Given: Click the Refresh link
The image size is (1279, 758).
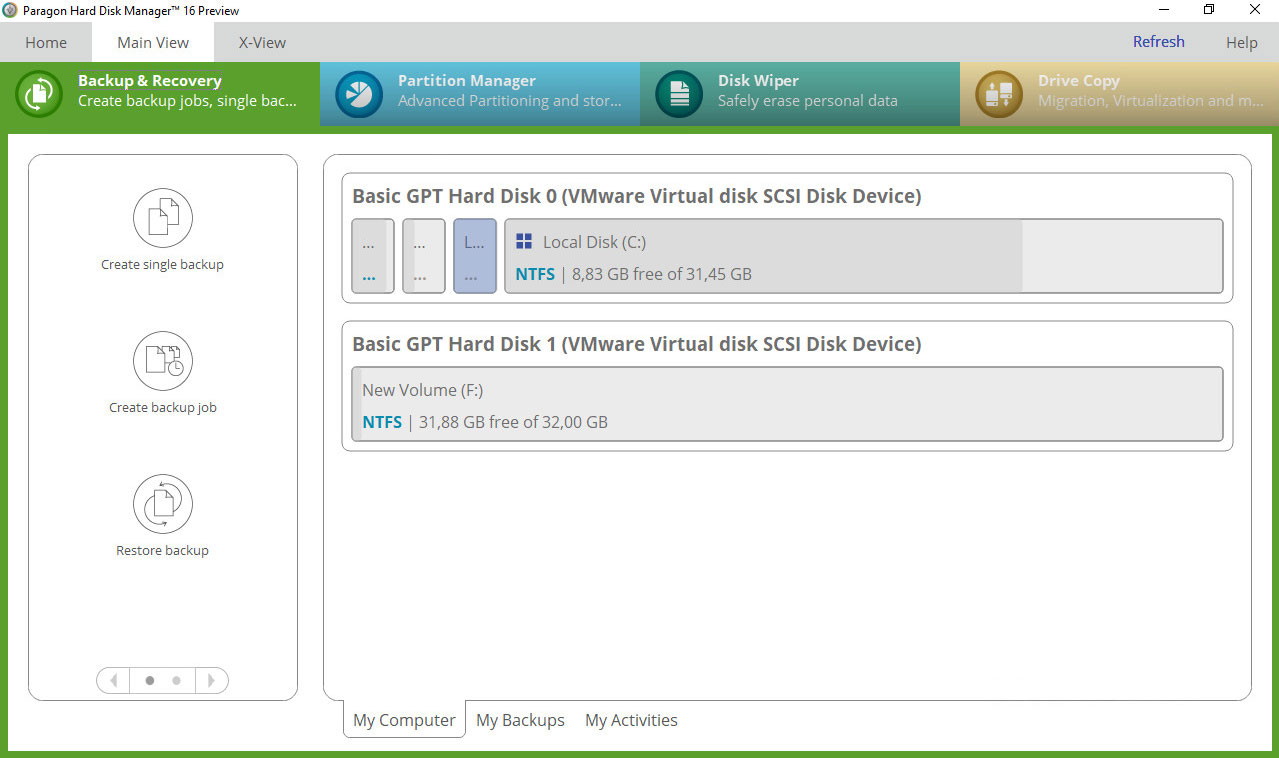Looking at the screenshot, I should click(x=1158, y=41).
